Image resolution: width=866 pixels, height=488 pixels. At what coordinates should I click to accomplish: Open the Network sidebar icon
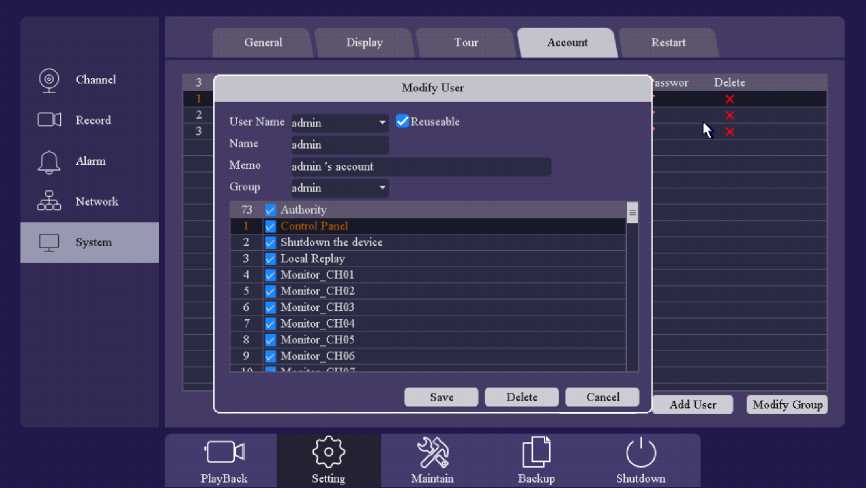point(49,202)
